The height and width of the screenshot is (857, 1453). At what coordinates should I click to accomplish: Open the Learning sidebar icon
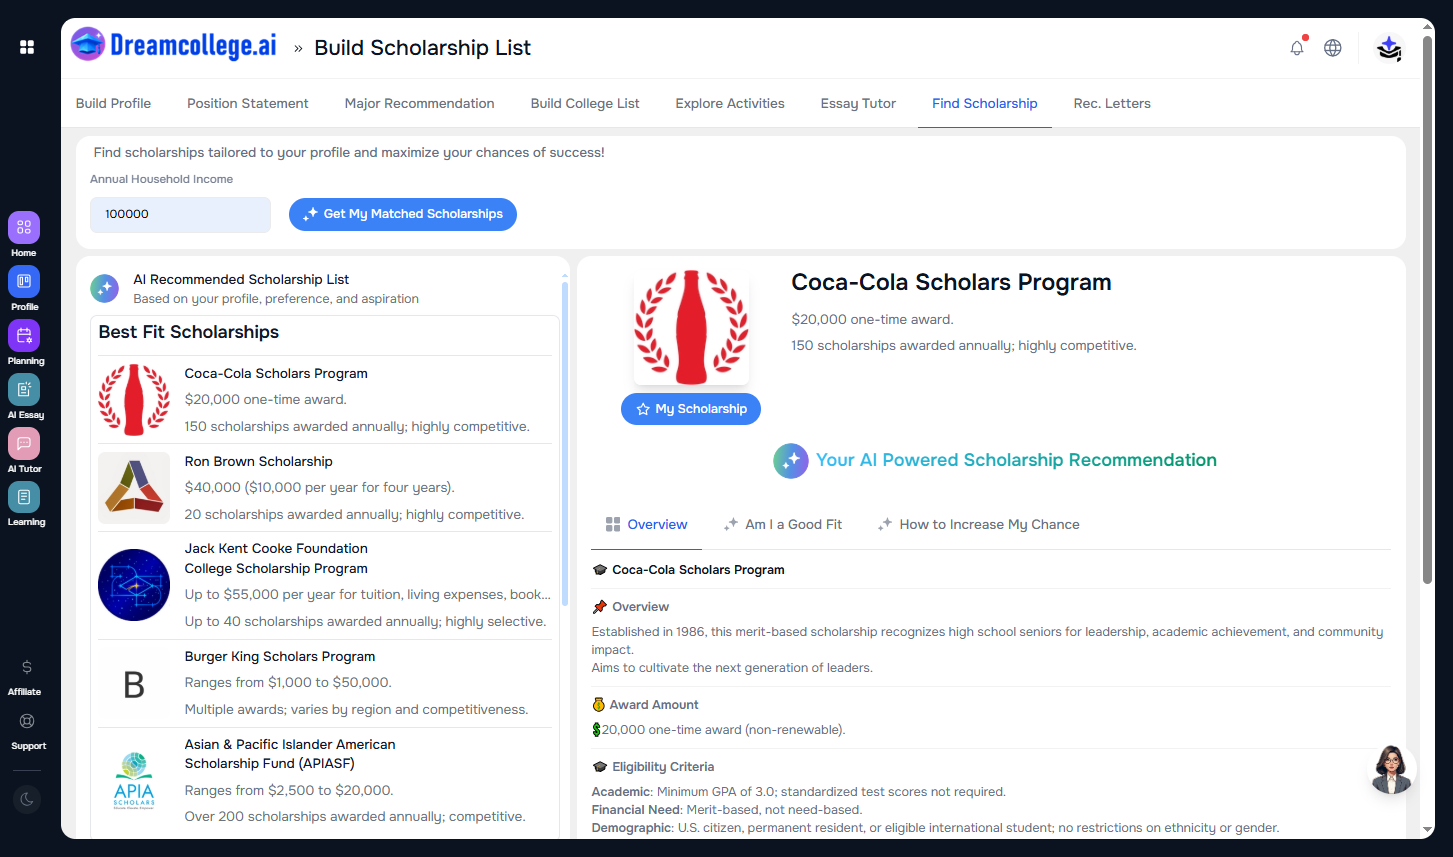pyautogui.click(x=24, y=497)
